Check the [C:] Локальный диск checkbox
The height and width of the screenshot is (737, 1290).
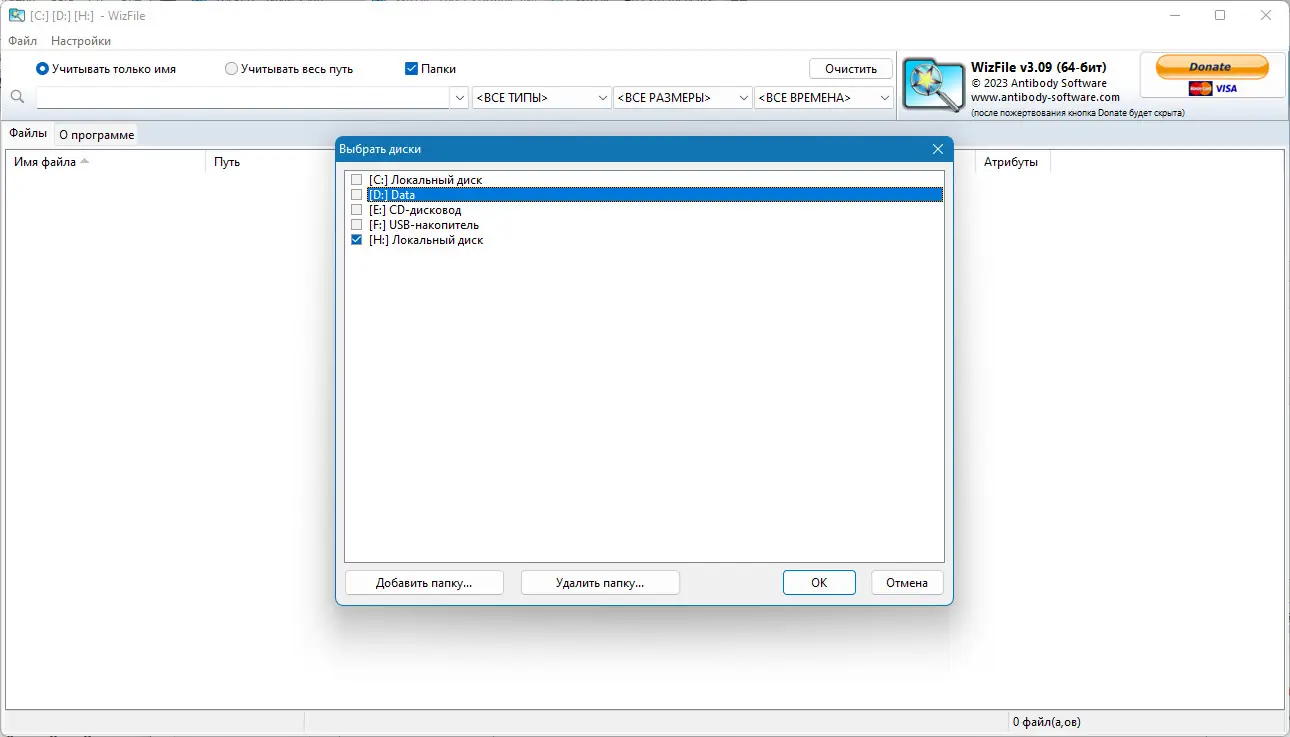(356, 180)
